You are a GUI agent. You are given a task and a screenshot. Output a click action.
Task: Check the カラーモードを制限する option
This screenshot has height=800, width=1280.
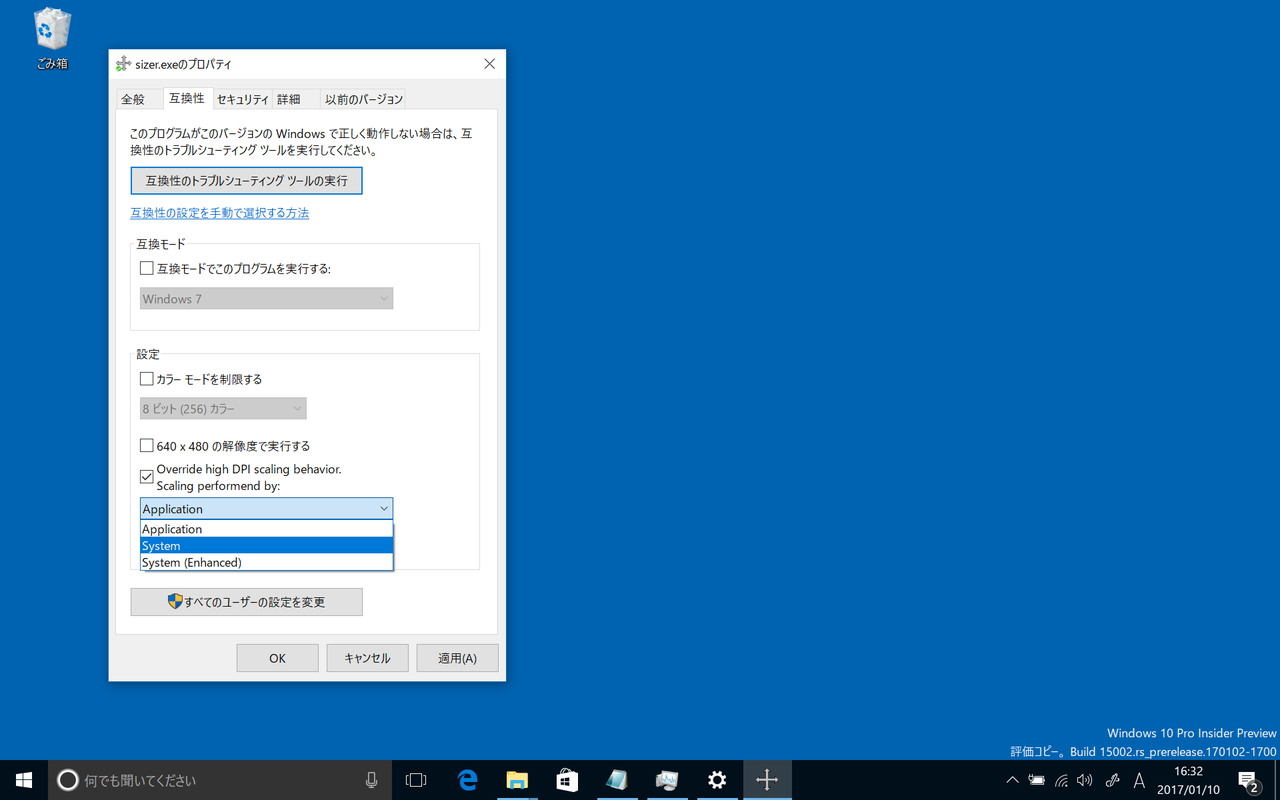pos(146,378)
